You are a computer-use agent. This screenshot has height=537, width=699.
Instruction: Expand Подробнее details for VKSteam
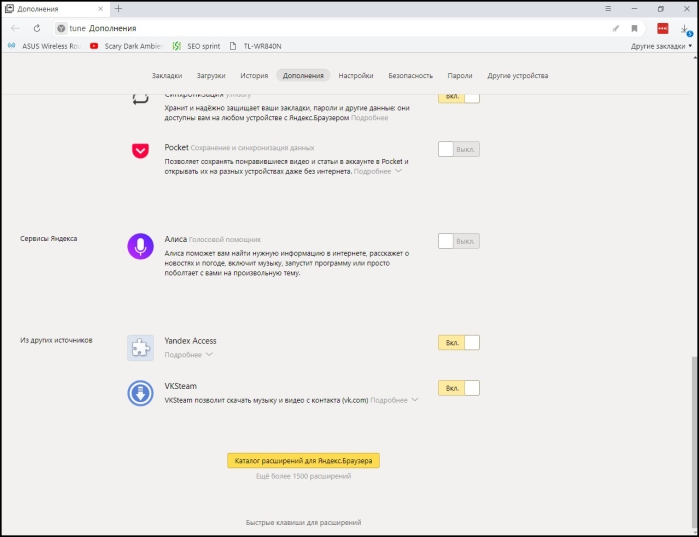394,400
